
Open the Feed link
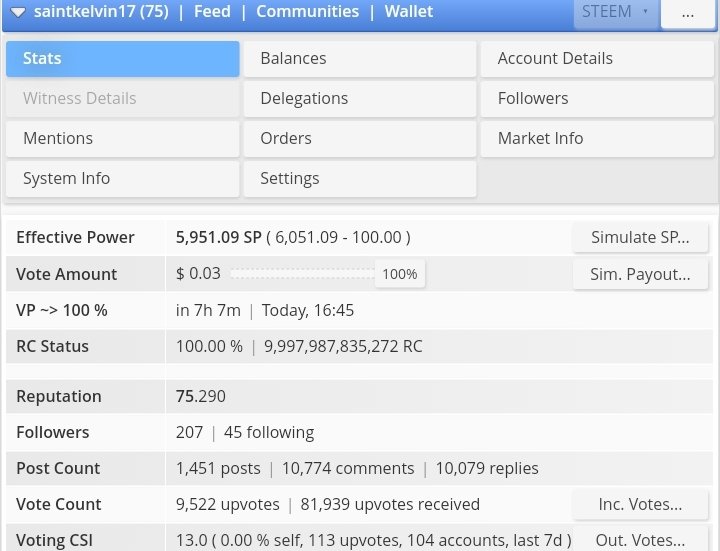pos(212,11)
